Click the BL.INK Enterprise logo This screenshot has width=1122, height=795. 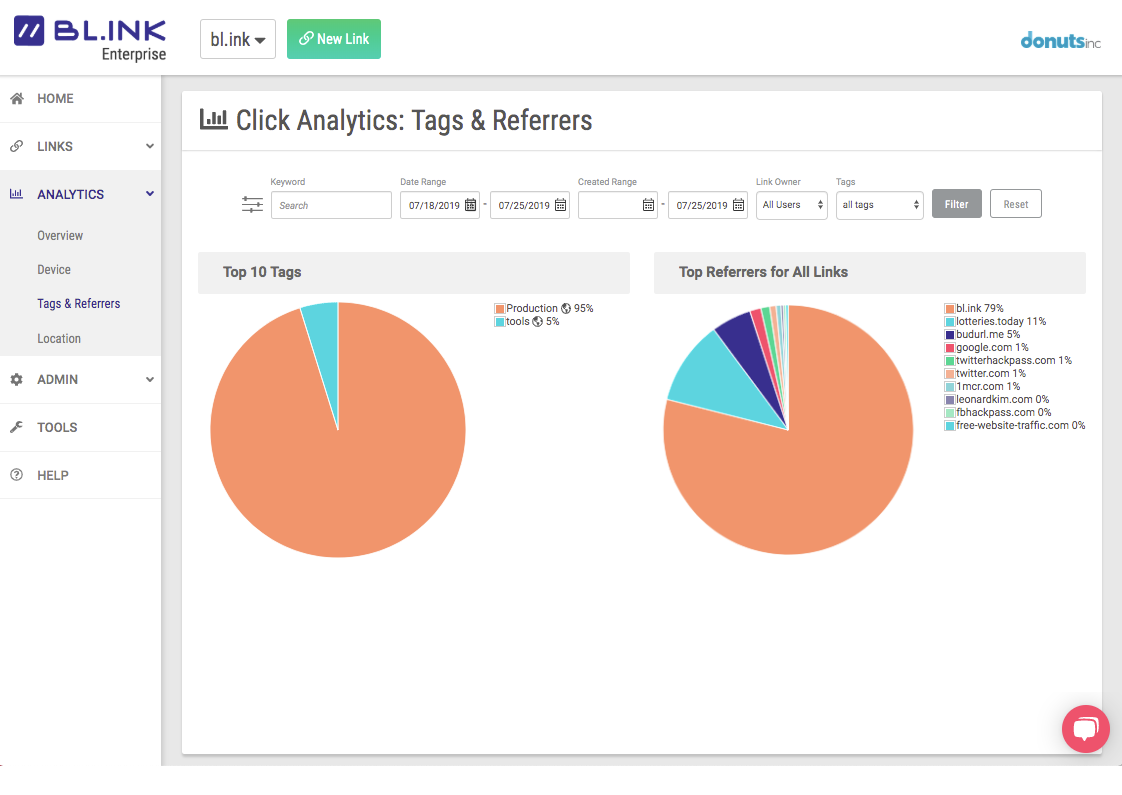click(x=90, y=38)
